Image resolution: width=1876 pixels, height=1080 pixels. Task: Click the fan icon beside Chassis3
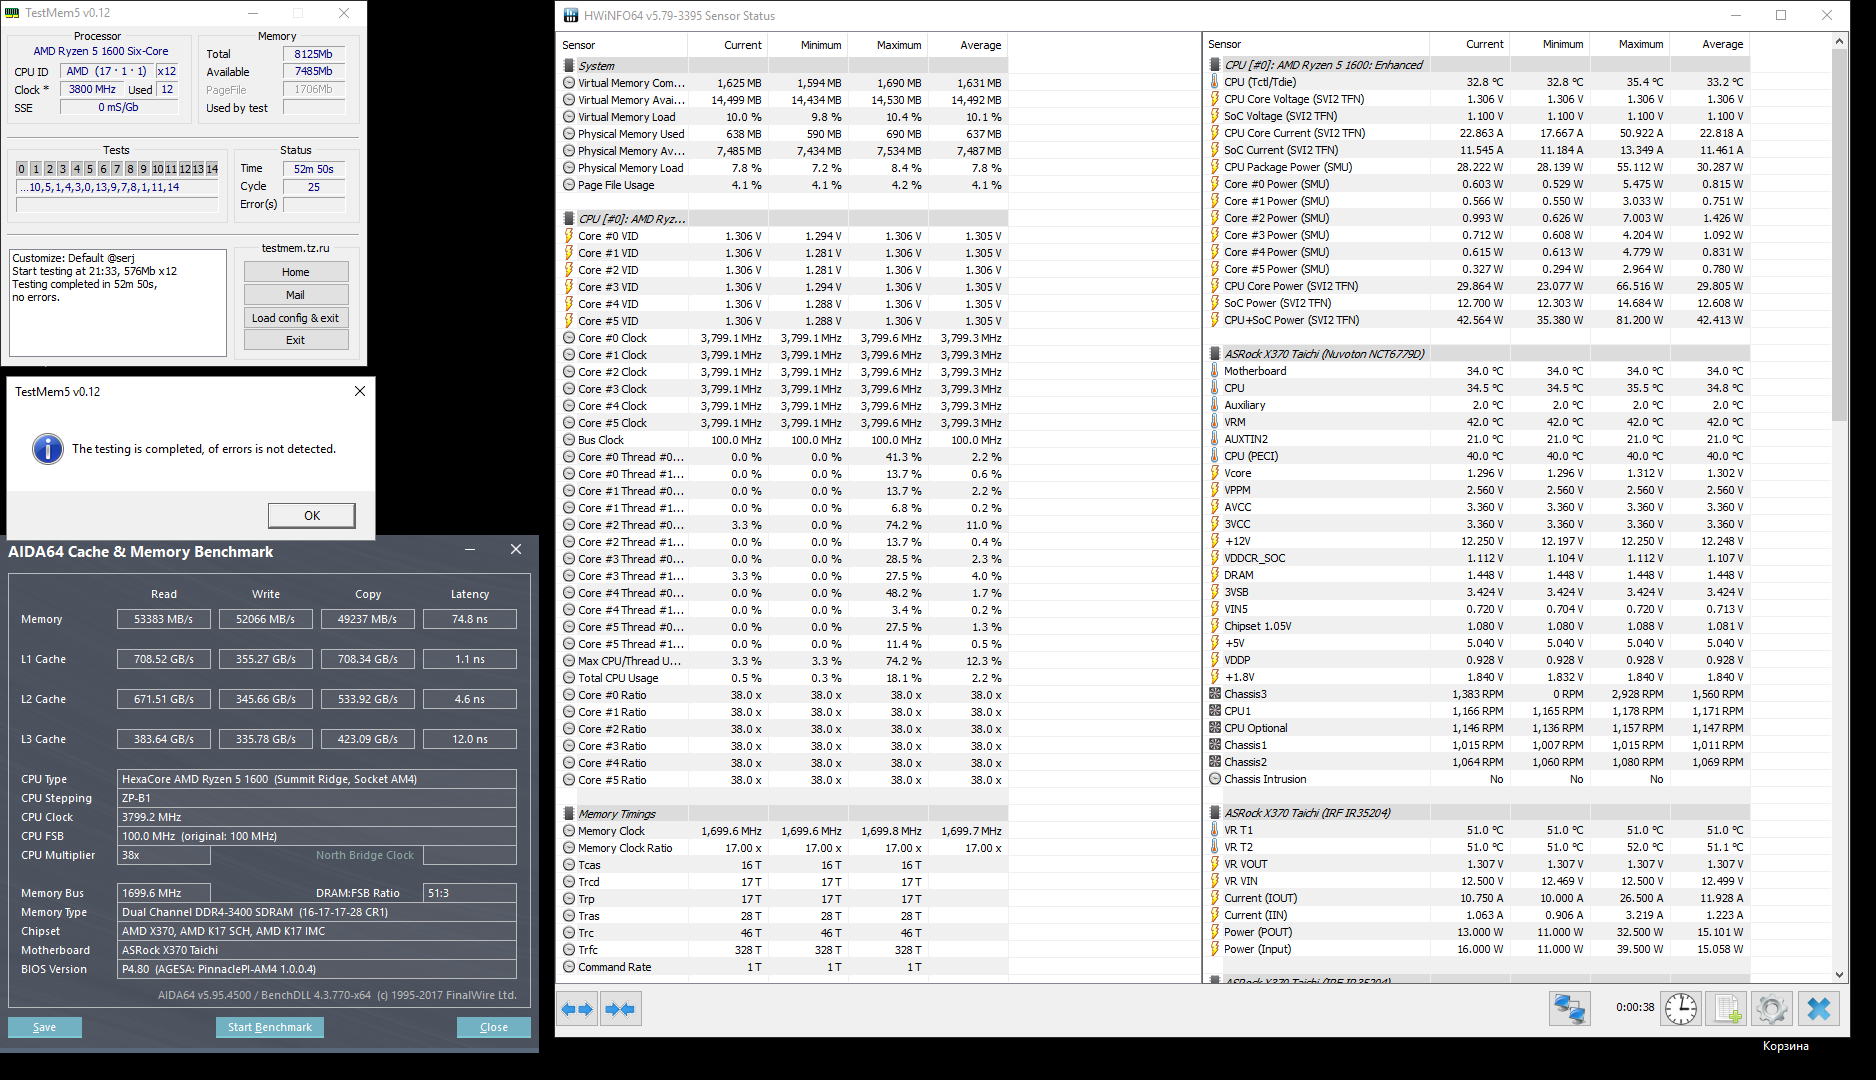[x=1215, y=694]
